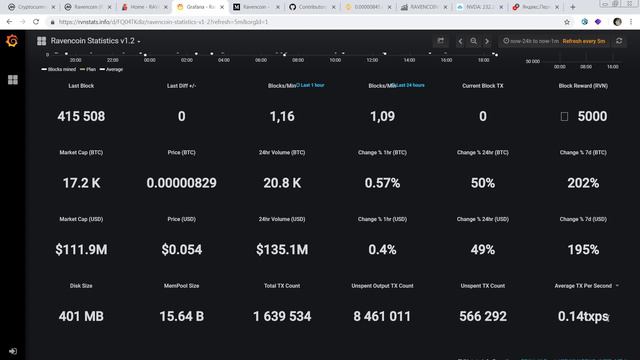Viewport: 640px width, 360px height.
Task: Close the active Grafana tab
Action: 222,7
